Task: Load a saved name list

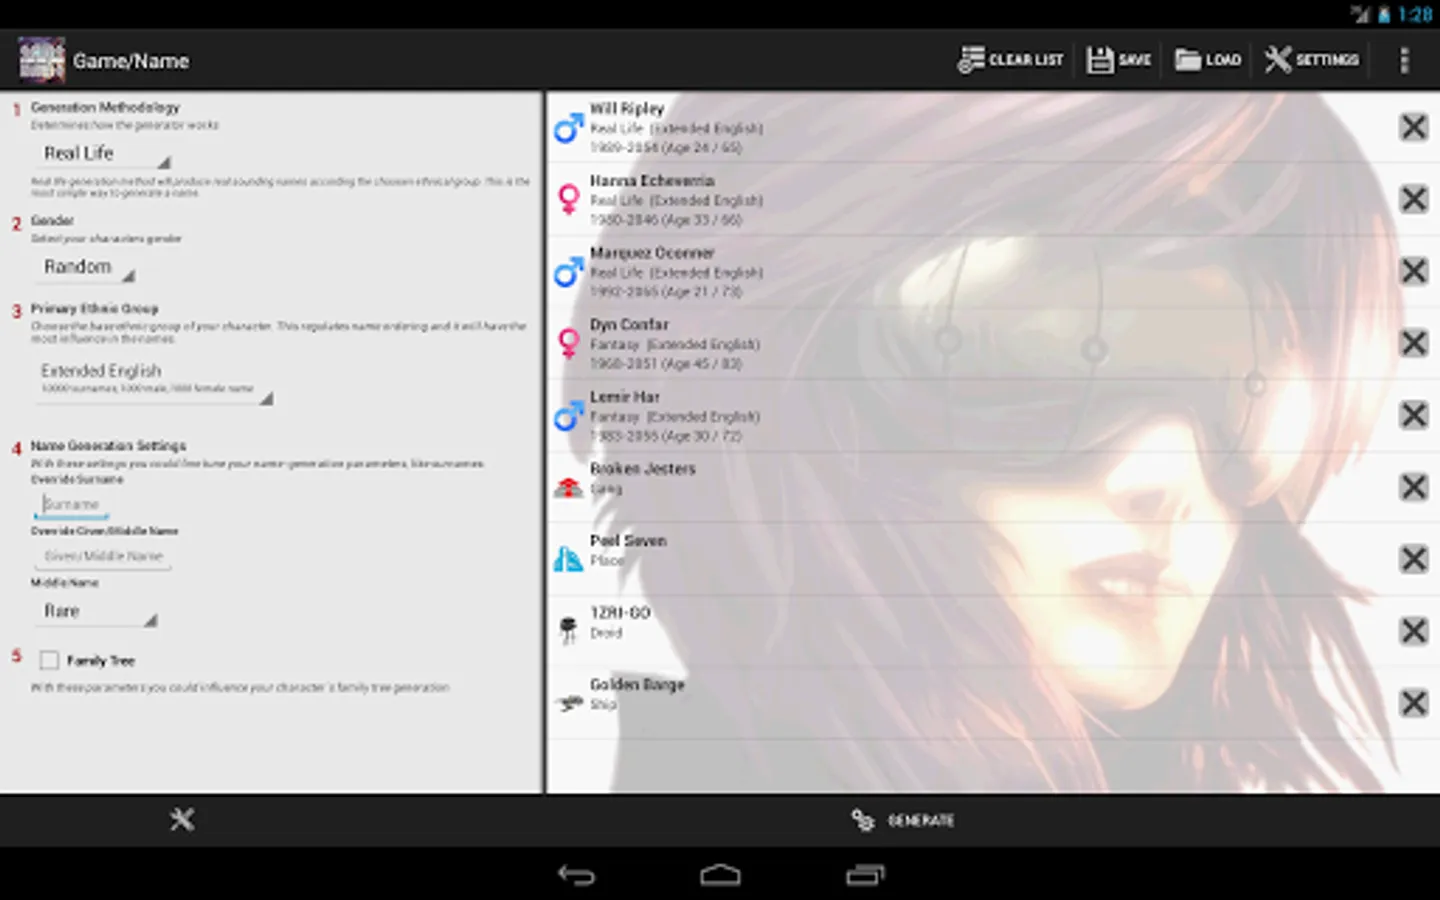Action: coord(1208,60)
